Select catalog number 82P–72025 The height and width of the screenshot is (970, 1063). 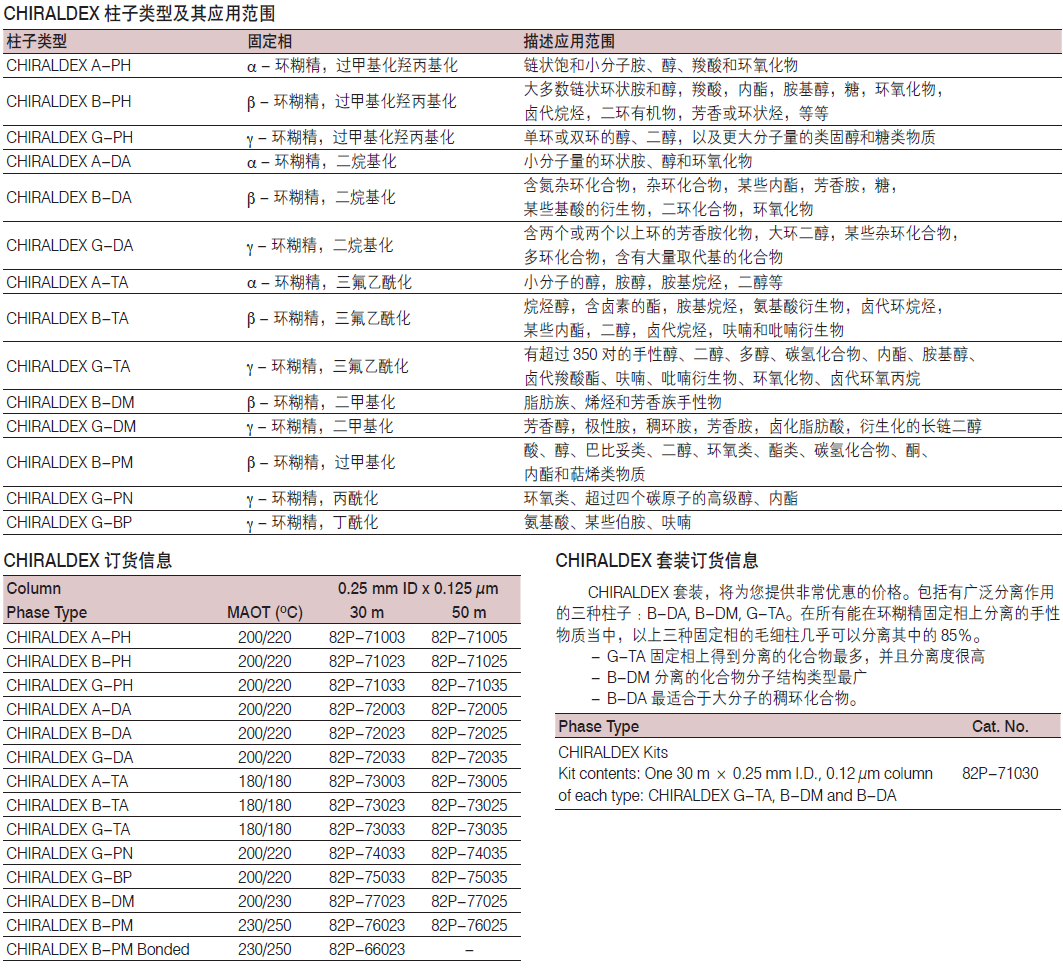tap(469, 733)
